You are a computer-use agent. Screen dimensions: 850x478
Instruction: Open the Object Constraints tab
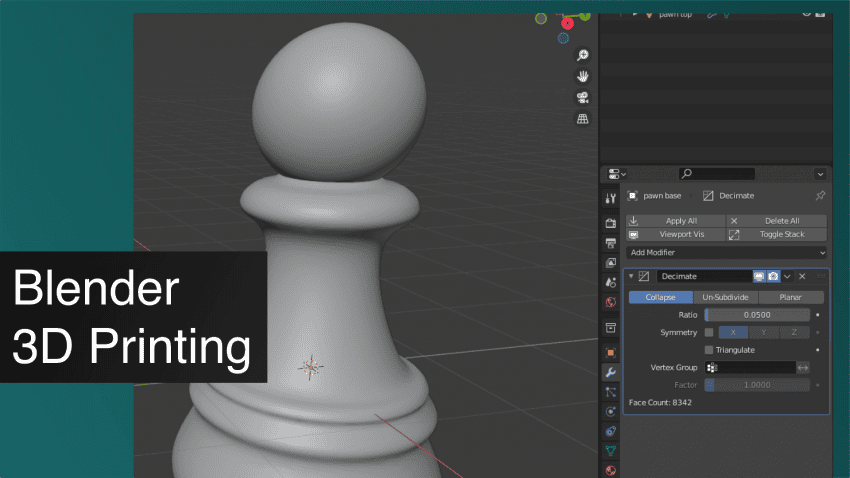(x=611, y=431)
